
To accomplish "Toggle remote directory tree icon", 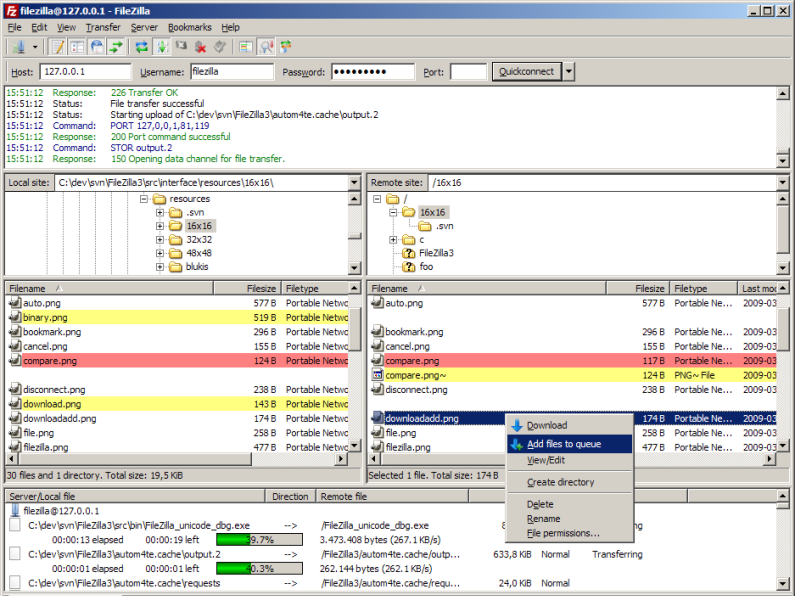I will (96, 47).
